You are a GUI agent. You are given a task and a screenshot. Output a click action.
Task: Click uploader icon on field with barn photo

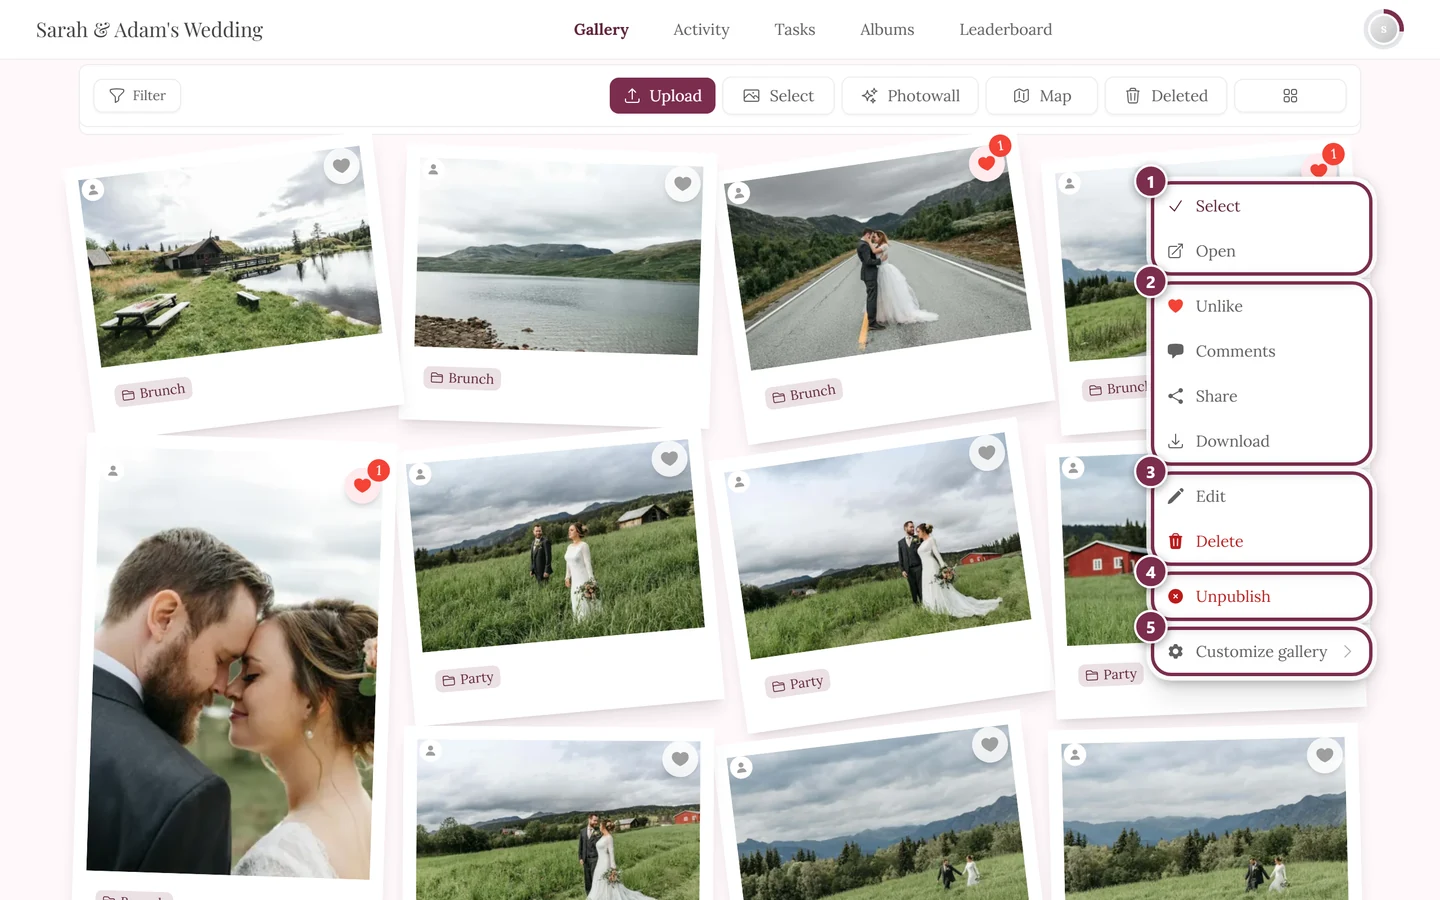coord(421,475)
